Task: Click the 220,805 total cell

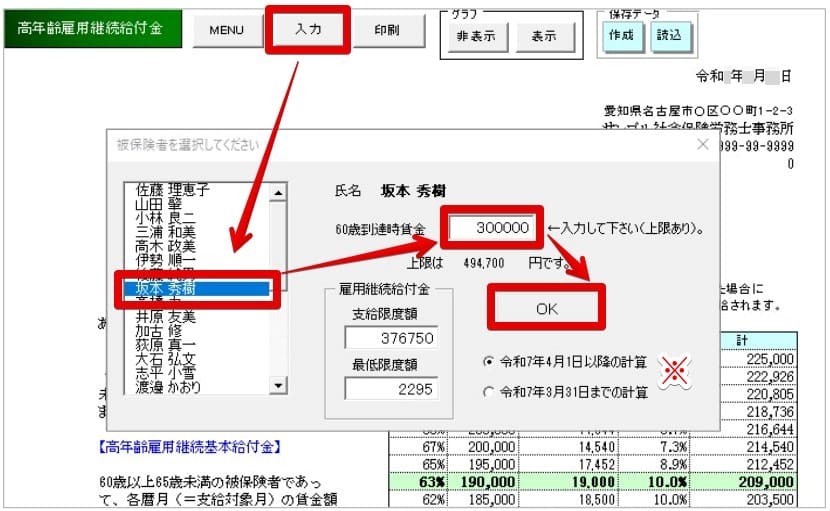Action: tap(759, 394)
